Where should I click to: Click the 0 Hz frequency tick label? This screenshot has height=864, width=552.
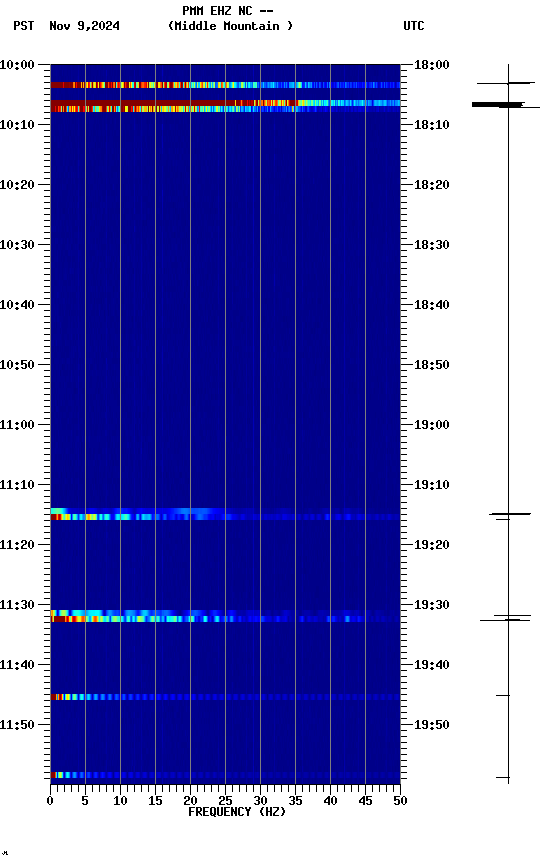50,801
